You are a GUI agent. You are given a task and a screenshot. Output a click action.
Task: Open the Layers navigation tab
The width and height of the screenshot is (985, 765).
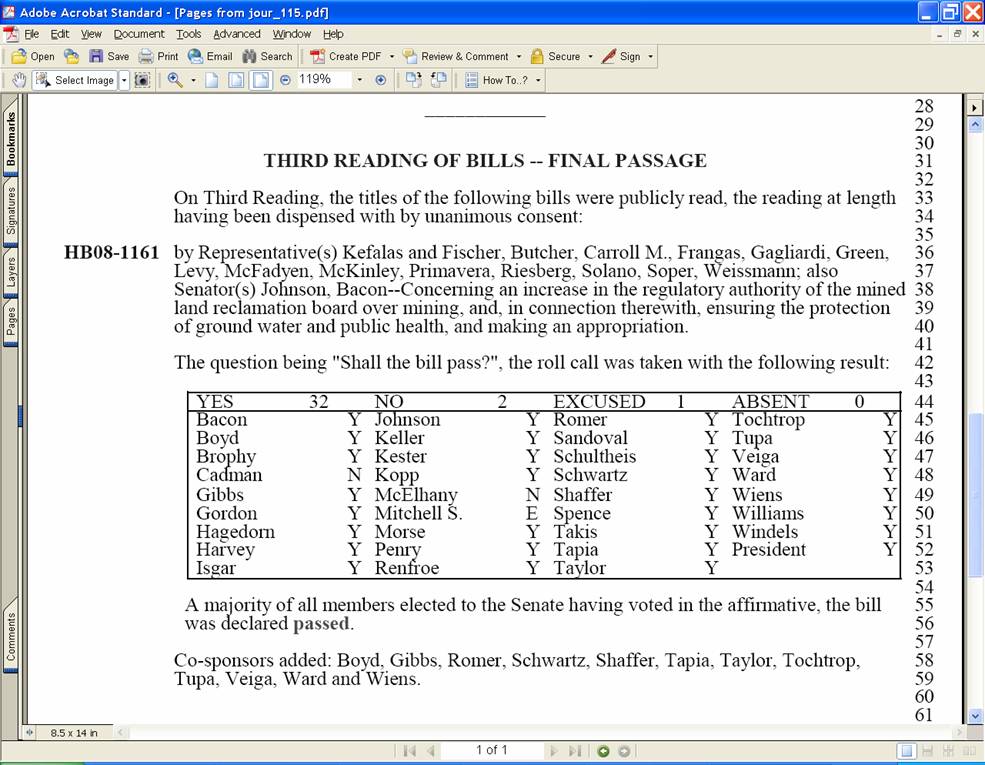coord(11,272)
